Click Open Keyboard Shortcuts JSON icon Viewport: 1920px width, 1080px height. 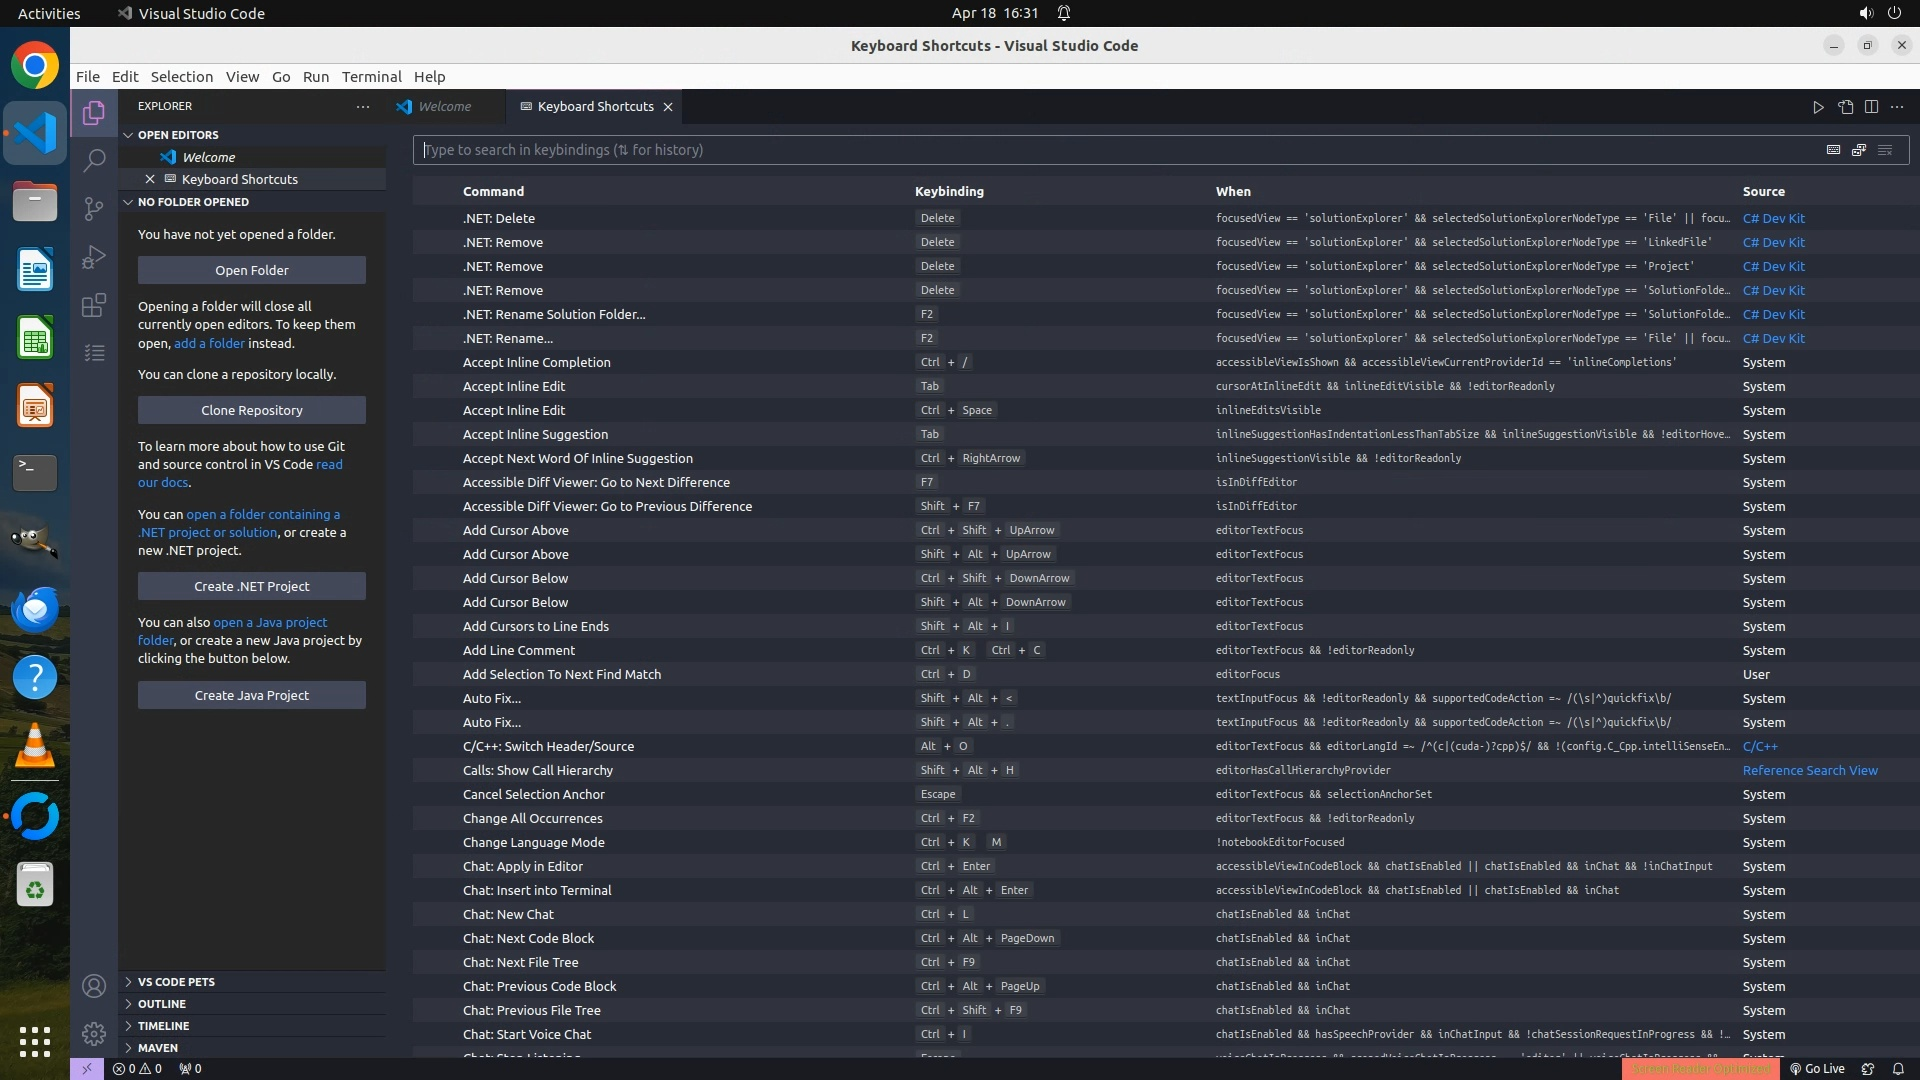click(1845, 107)
